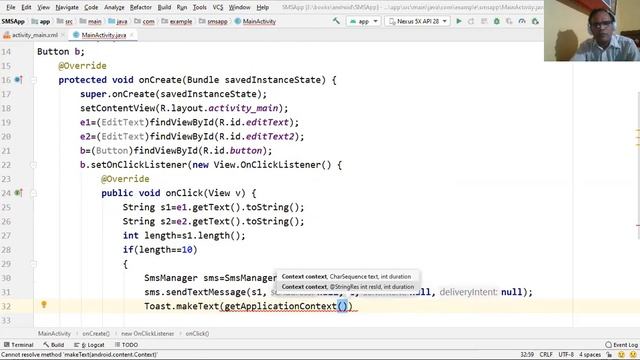Click the SMSApp project breadcrumb
640x360 pixels.
pyautogui.click(x=13, y=21)
